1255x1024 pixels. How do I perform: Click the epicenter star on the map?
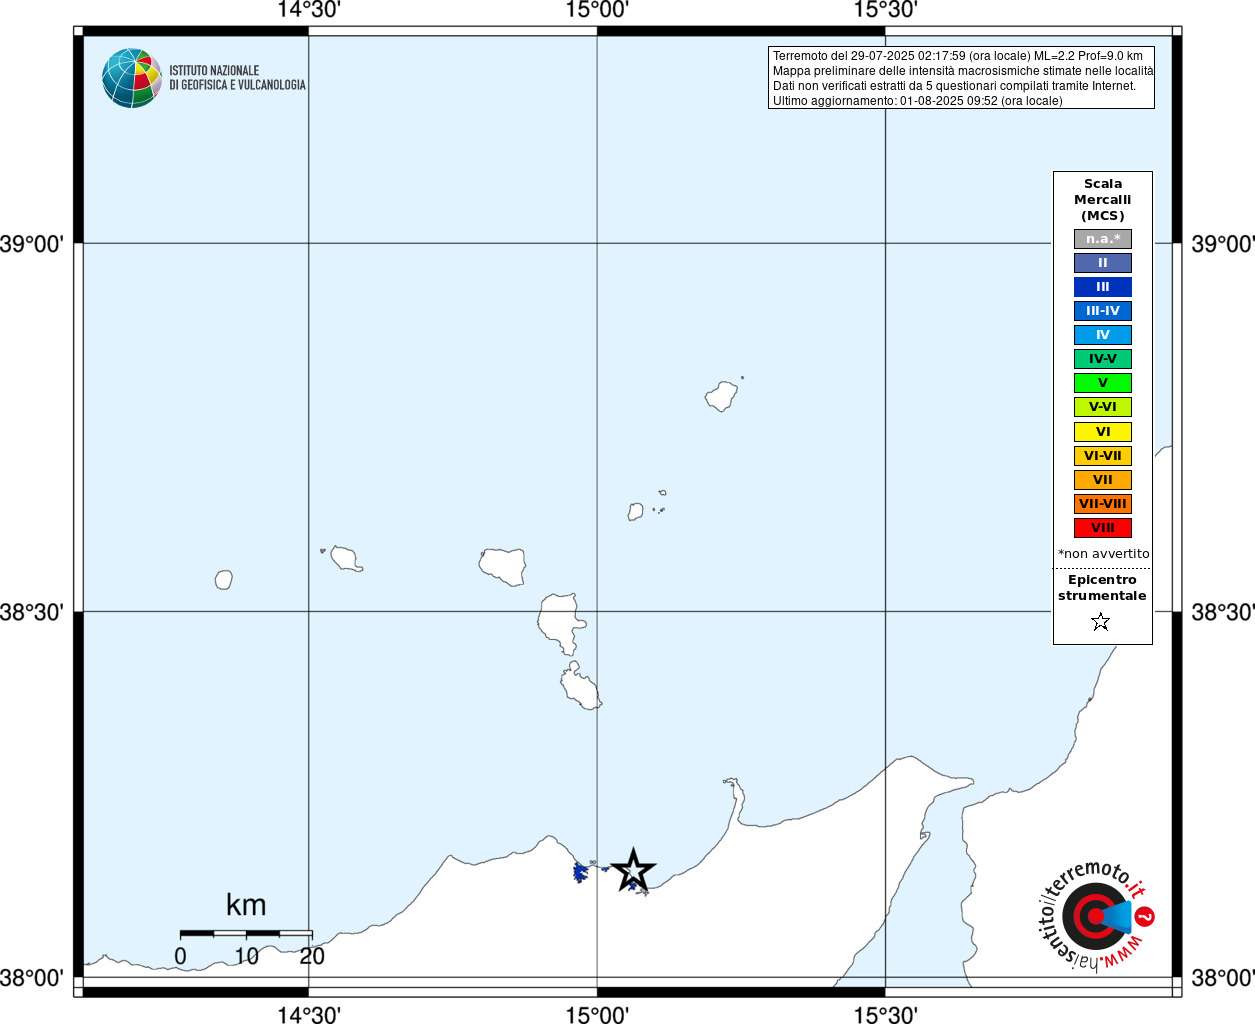pyautogui.click(x=633, y=870)
